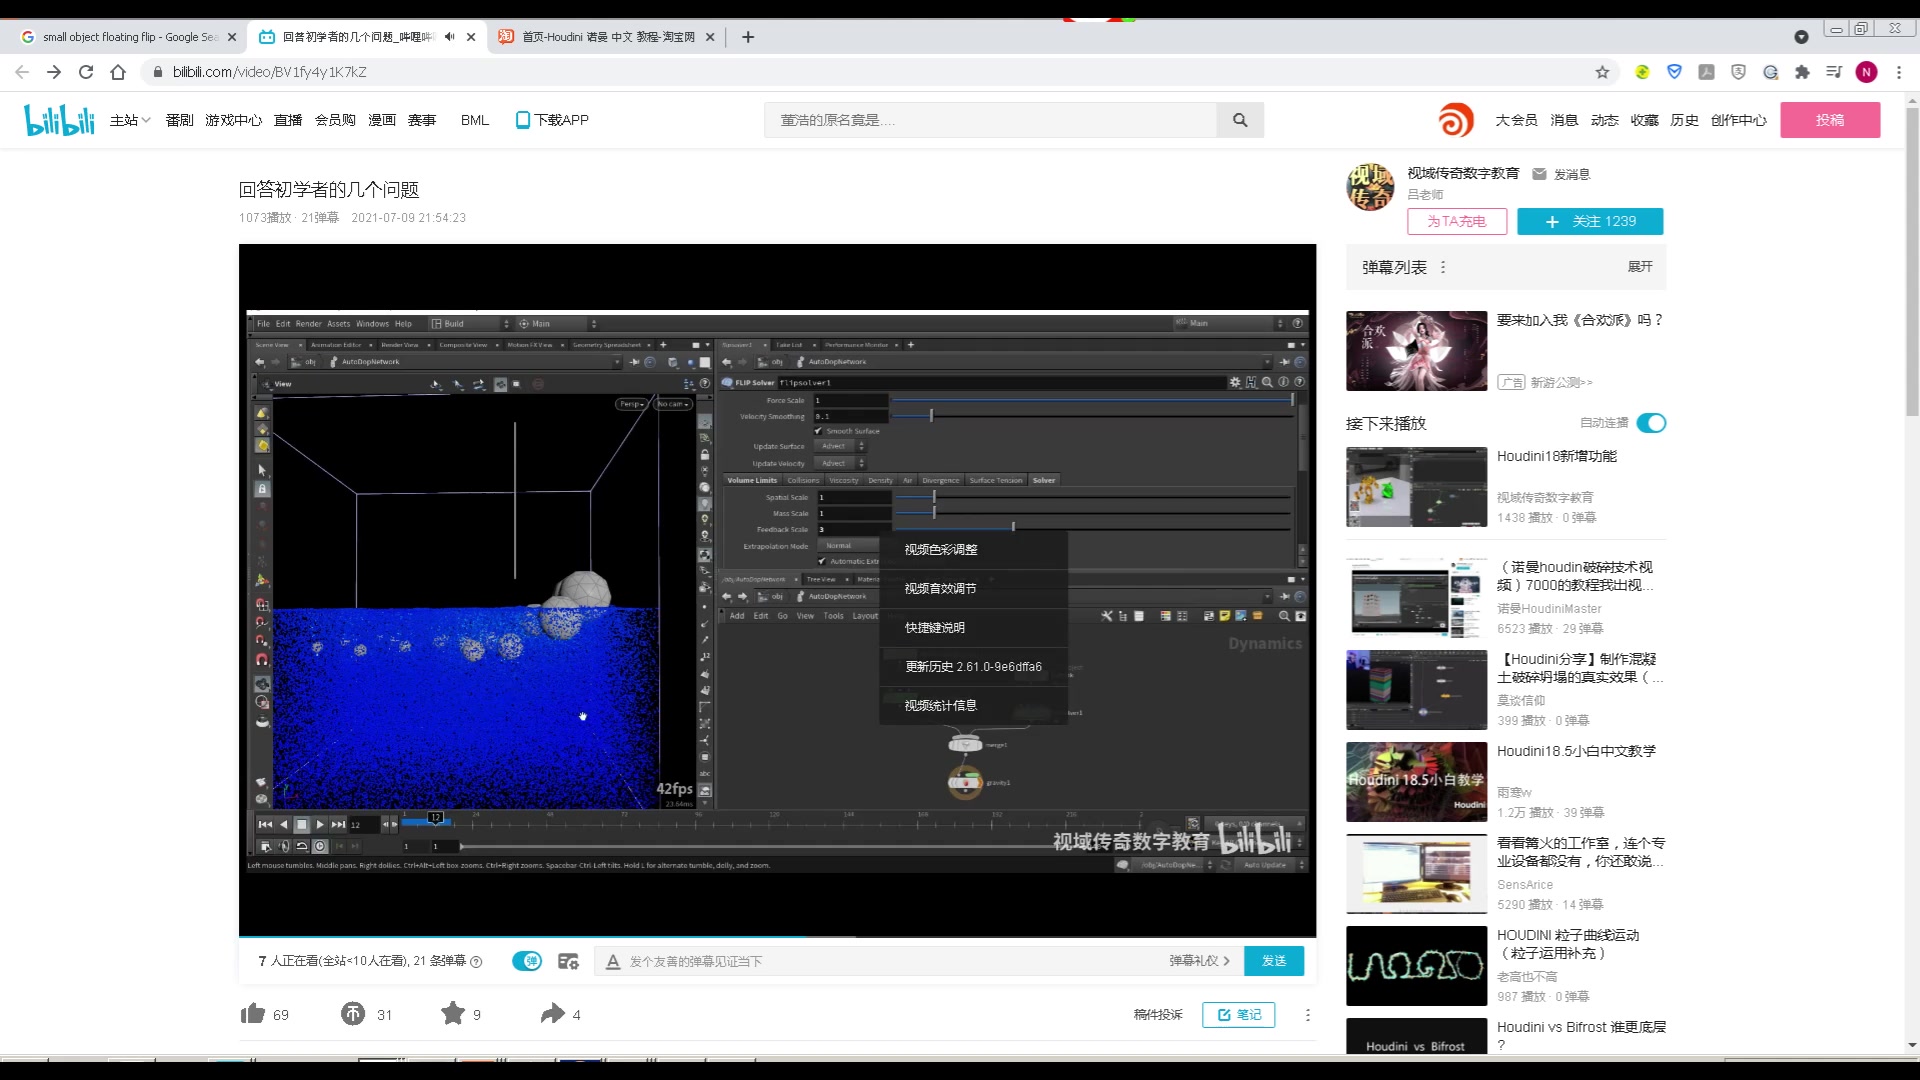
Task: Switch to 首页-Houdini 淘宝网 tab
Action: coord(607,37)
